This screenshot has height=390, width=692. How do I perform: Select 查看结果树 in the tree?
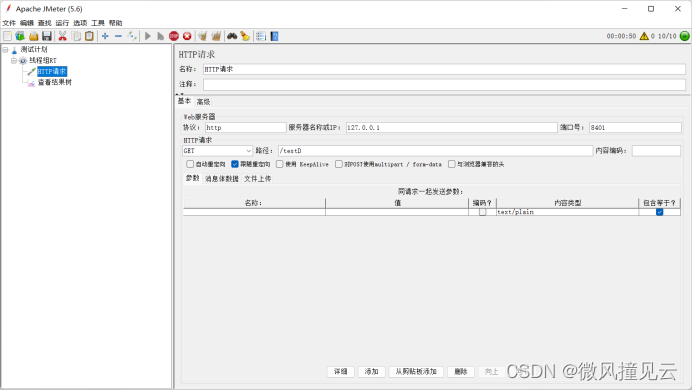coord(55,82)
